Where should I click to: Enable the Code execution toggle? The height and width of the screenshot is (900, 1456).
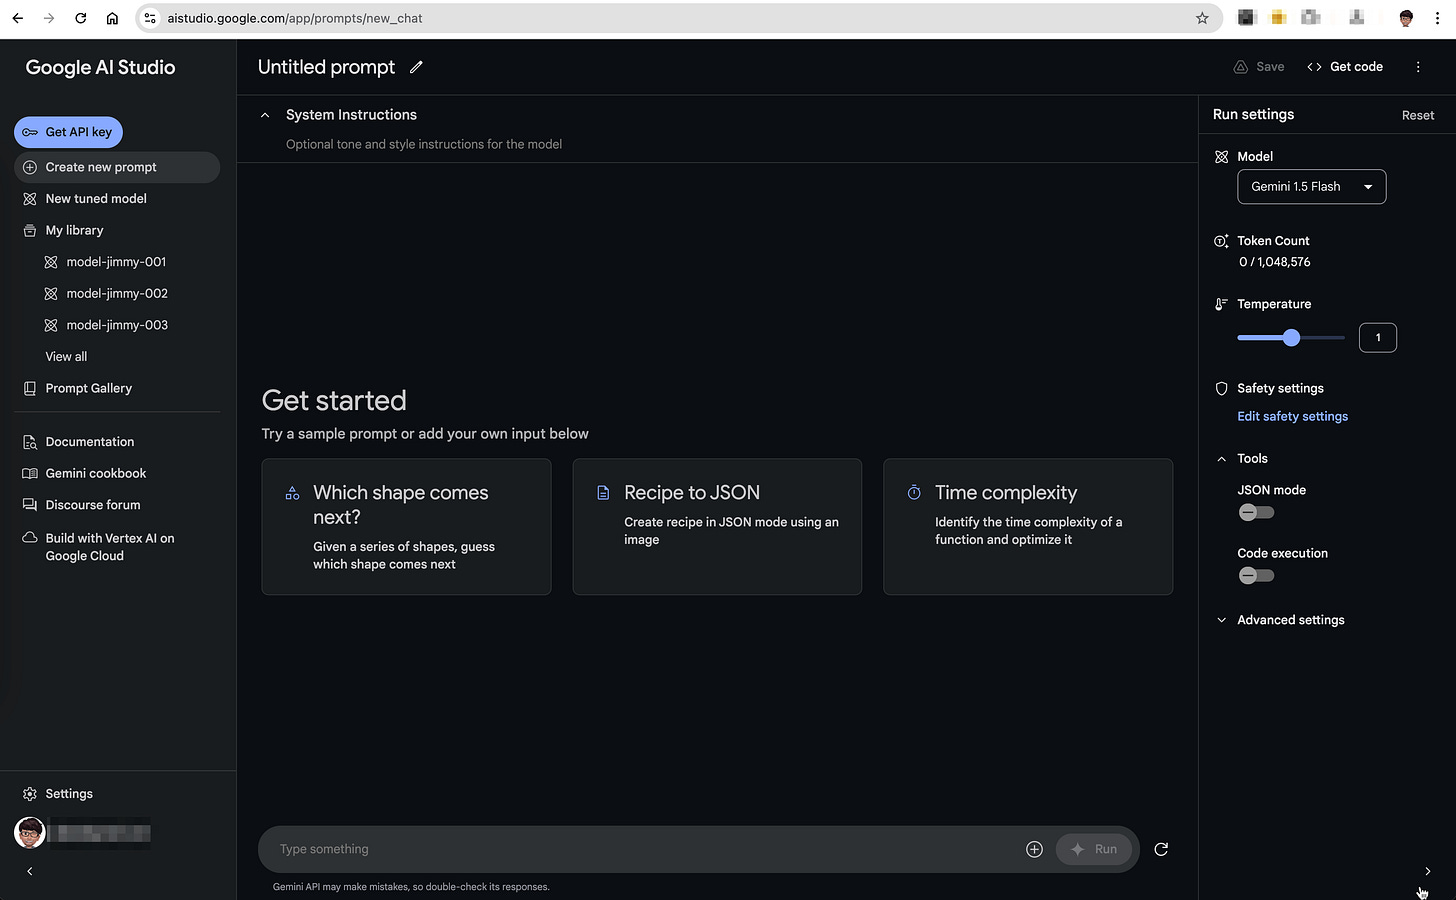coord(1256,576)
